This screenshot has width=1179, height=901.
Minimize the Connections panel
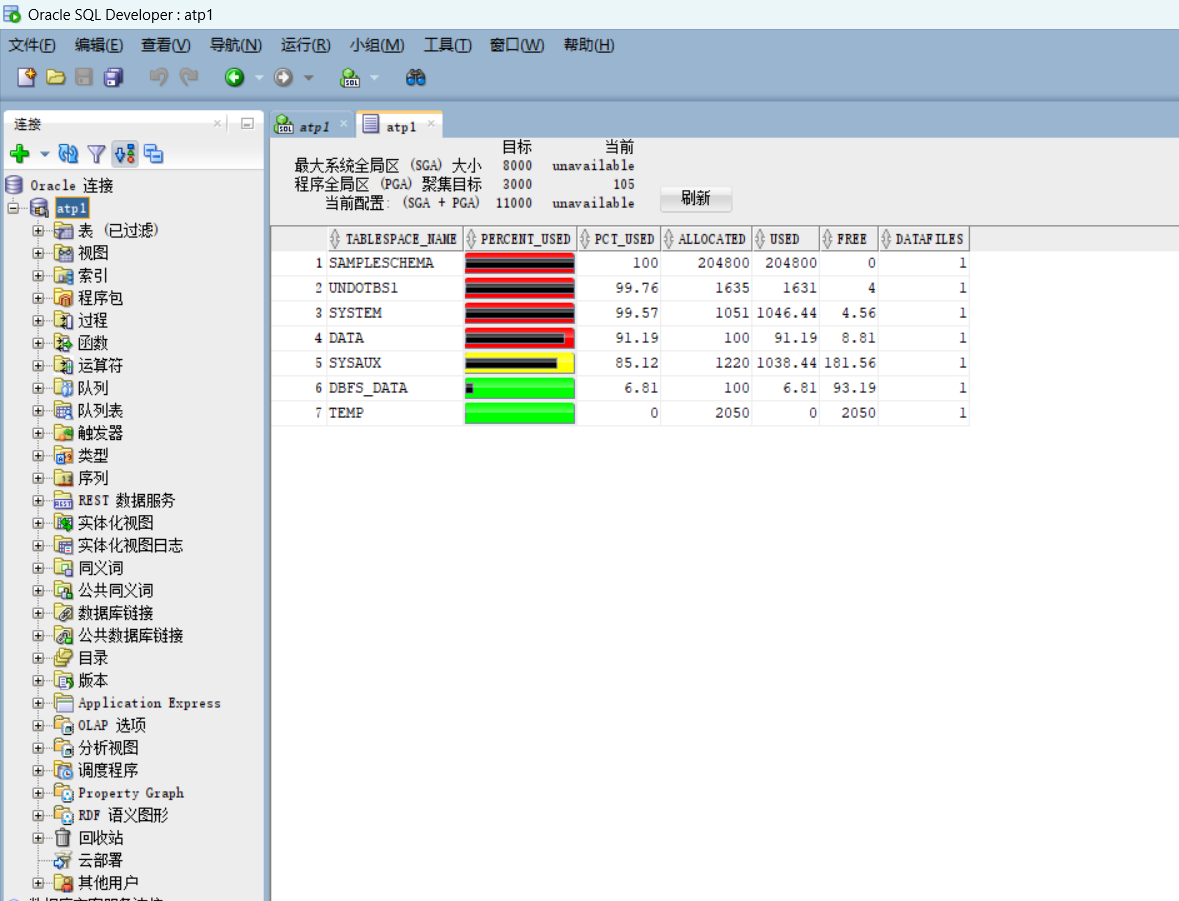point(247,123)
